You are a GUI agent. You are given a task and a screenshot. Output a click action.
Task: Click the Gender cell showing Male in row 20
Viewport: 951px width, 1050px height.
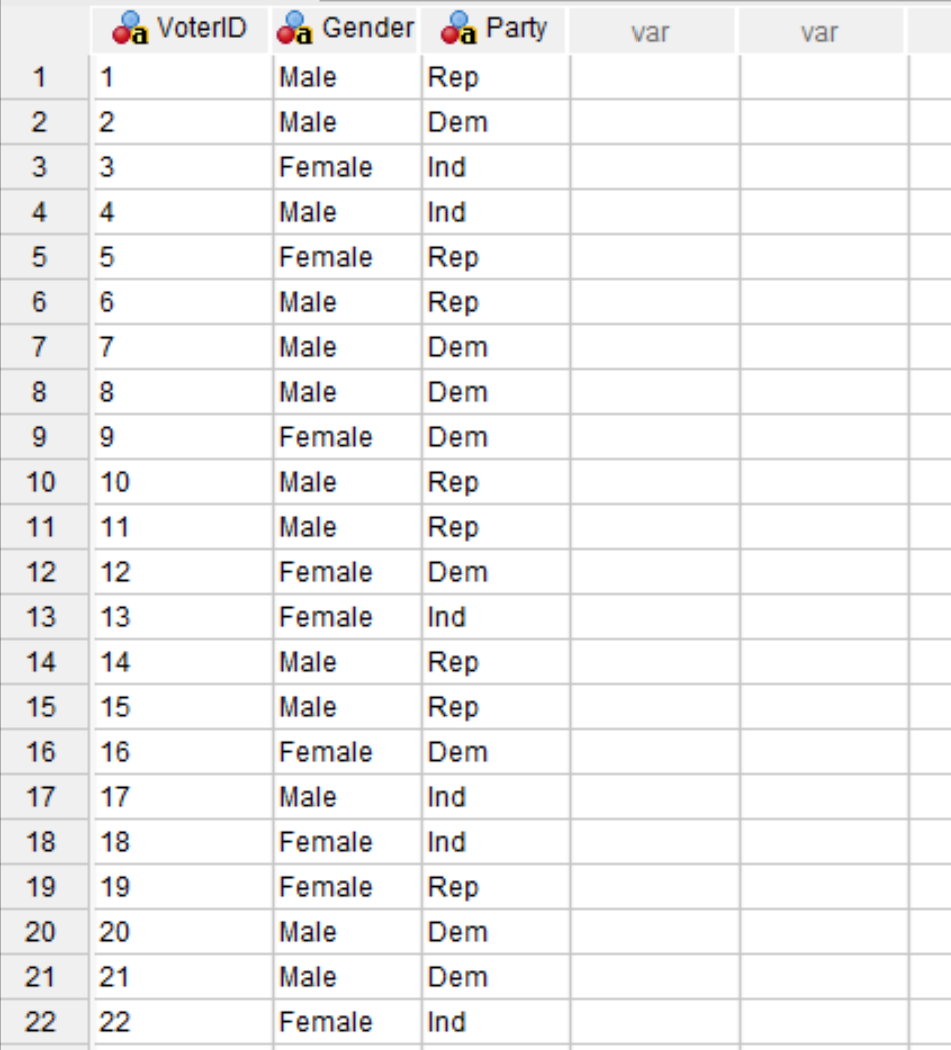click(345, 932)
